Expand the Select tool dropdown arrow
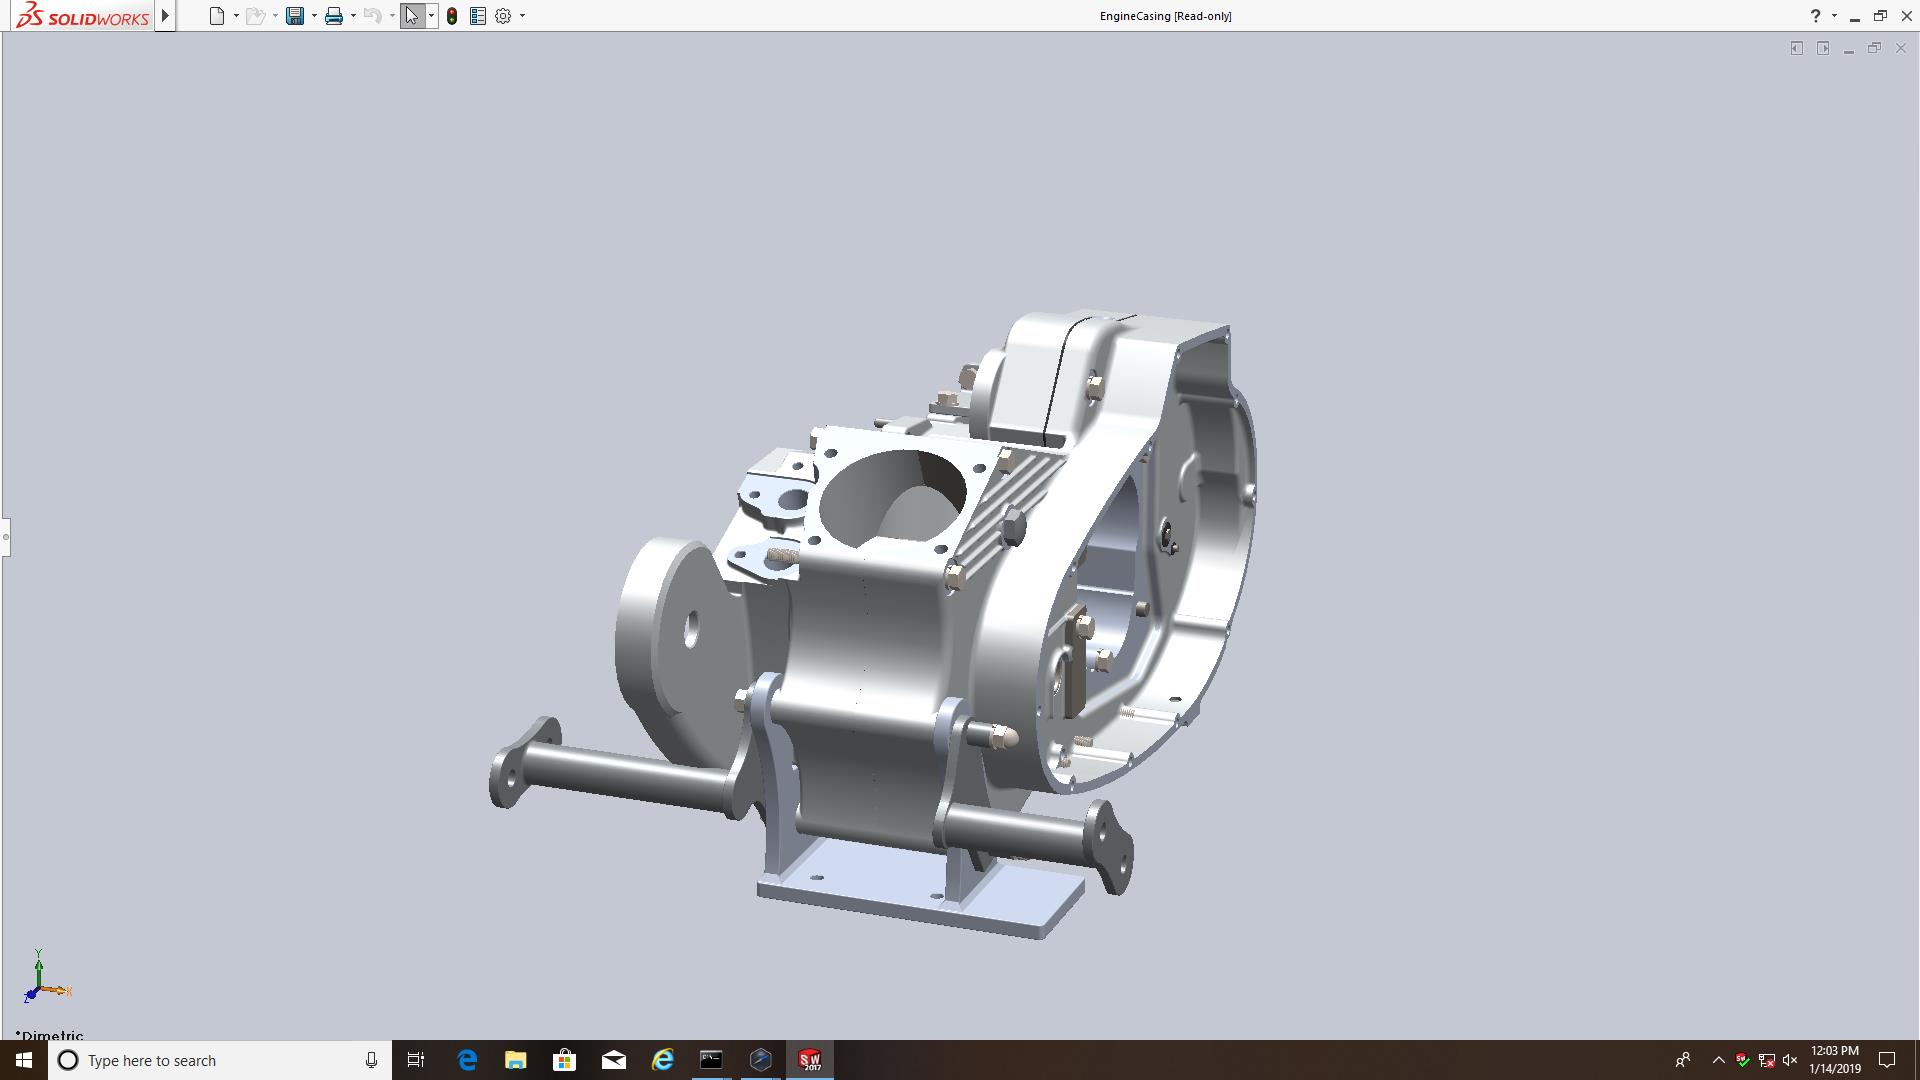This screenshot has width=1920, height=1080. [431, 16]
